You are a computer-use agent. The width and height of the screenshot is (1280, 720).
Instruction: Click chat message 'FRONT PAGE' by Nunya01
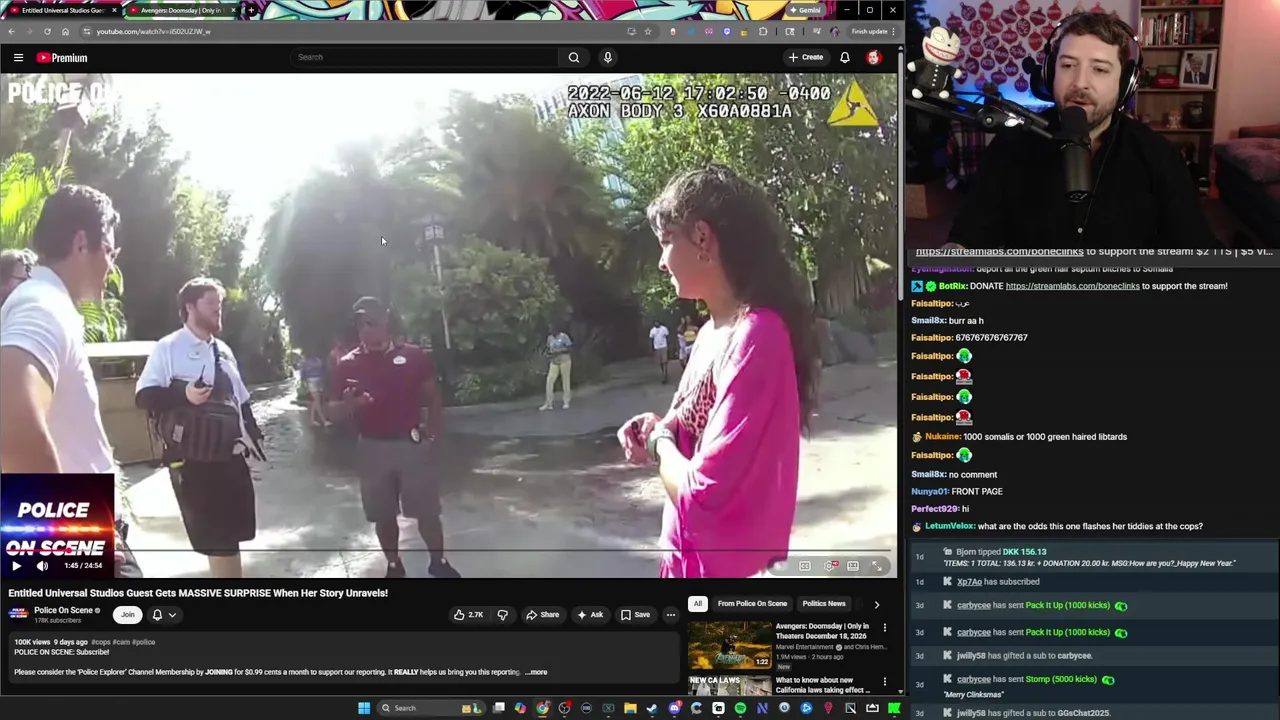(975, 492)
